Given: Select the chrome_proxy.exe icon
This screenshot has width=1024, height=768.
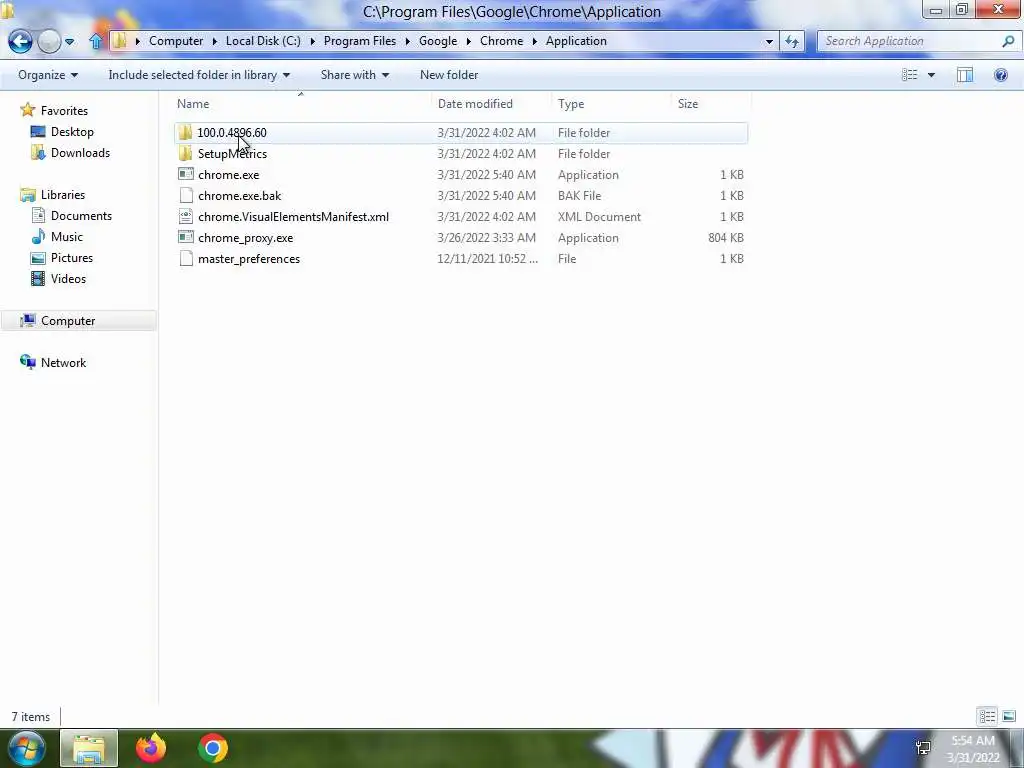Looking at the screenshot, I should click(x=186, y=238).
